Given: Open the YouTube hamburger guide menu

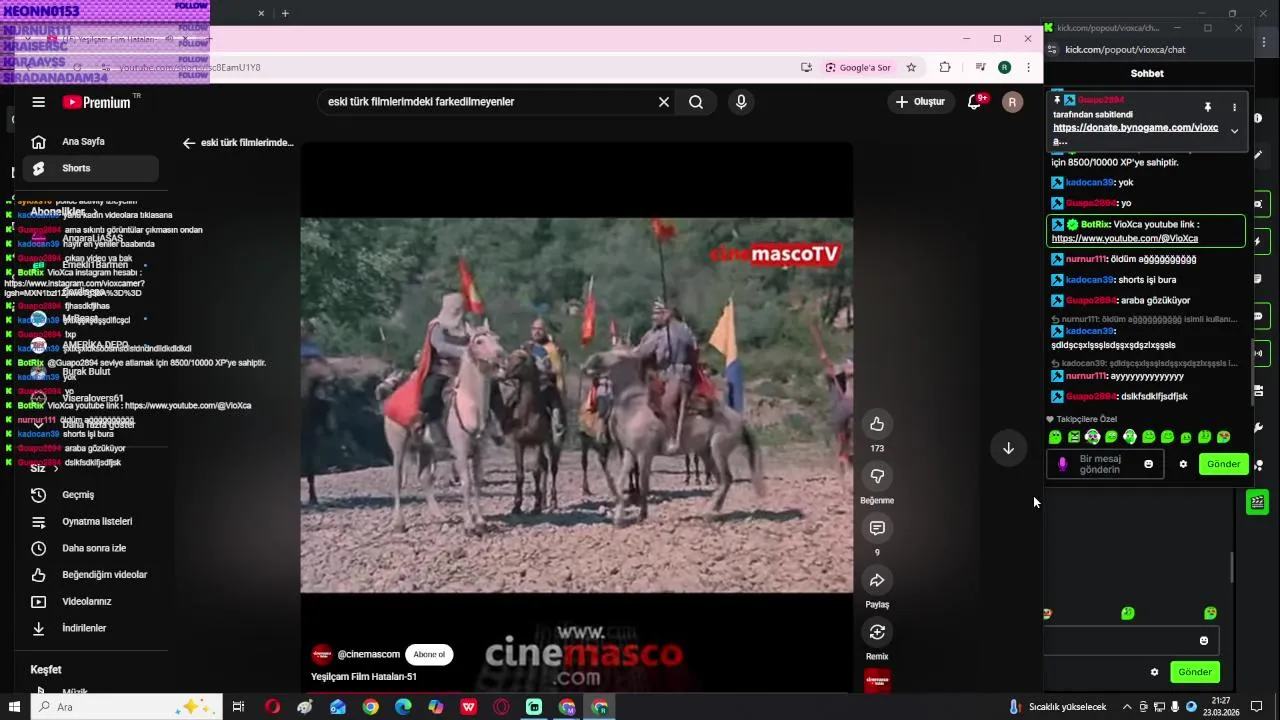Looking at the screenshot, I should (38, 102).
